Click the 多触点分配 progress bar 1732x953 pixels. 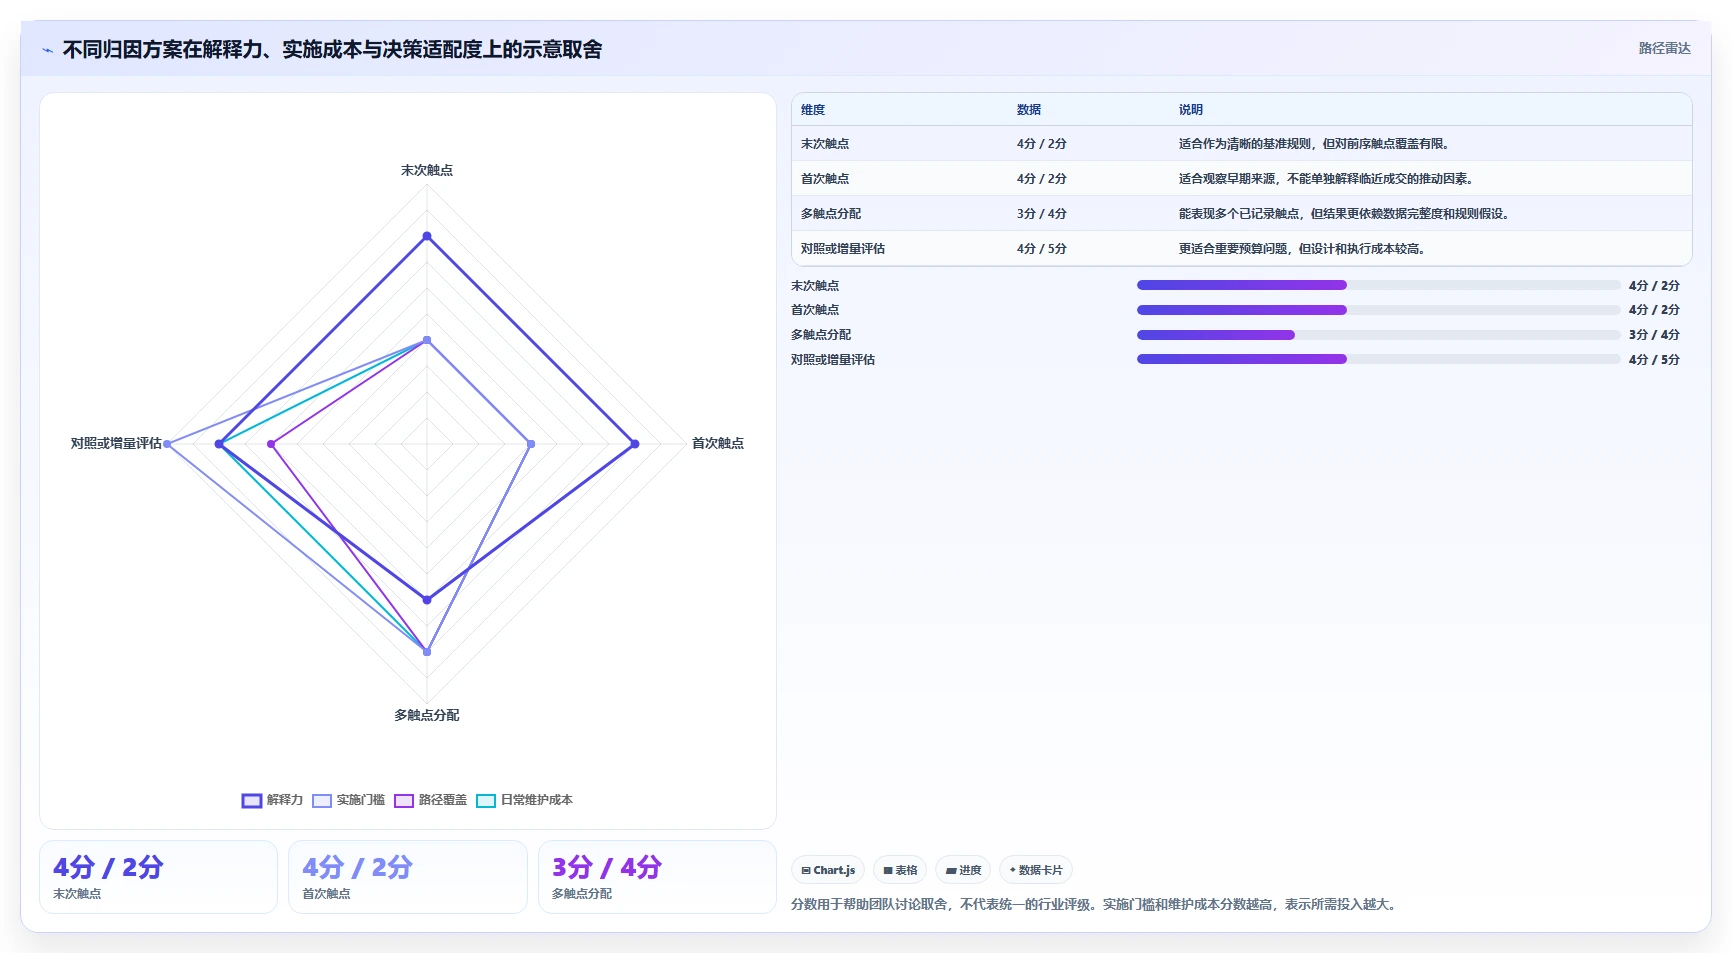(1378, 335)
